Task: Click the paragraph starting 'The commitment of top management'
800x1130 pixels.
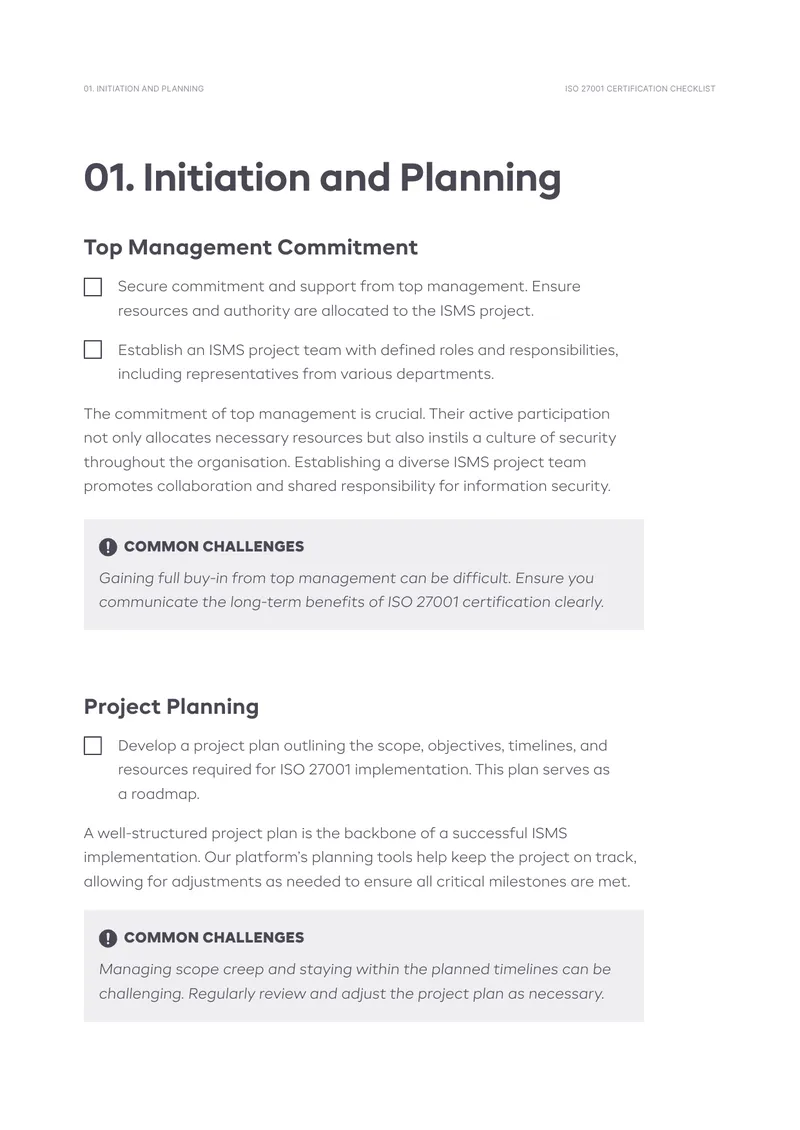Action: (350, 450)
